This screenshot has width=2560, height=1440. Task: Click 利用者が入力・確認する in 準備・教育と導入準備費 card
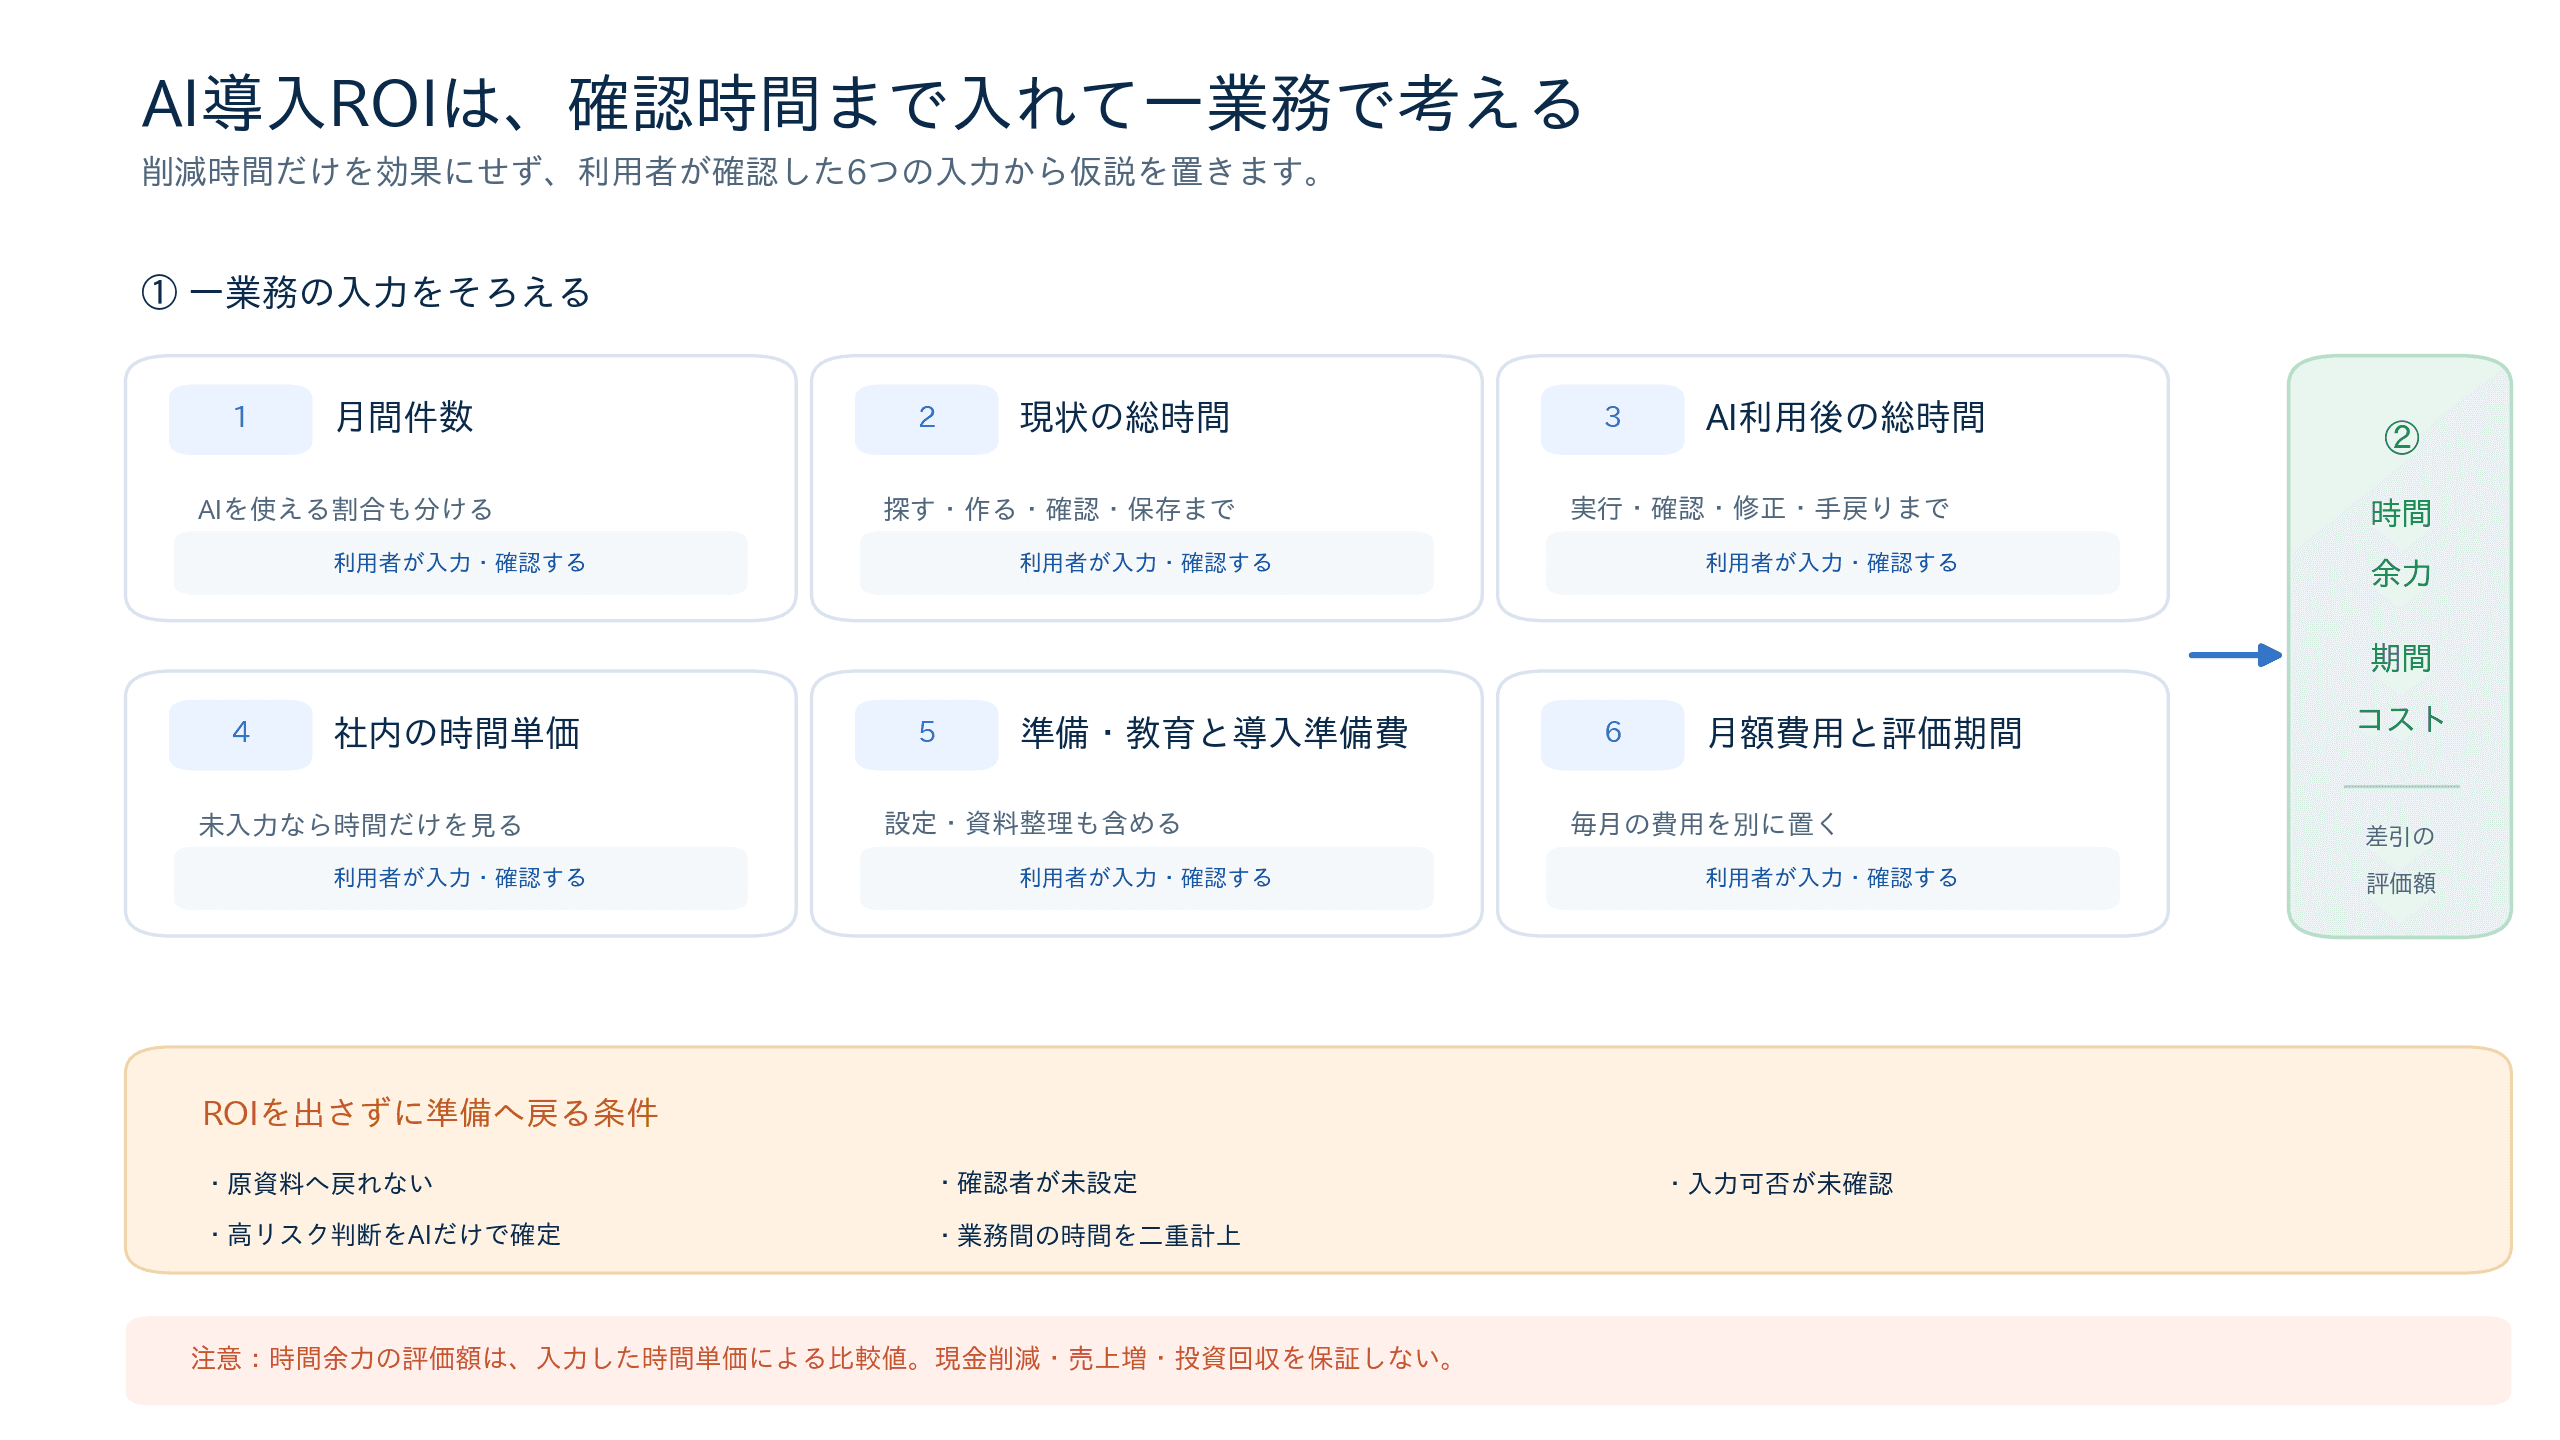point(1146,878)
